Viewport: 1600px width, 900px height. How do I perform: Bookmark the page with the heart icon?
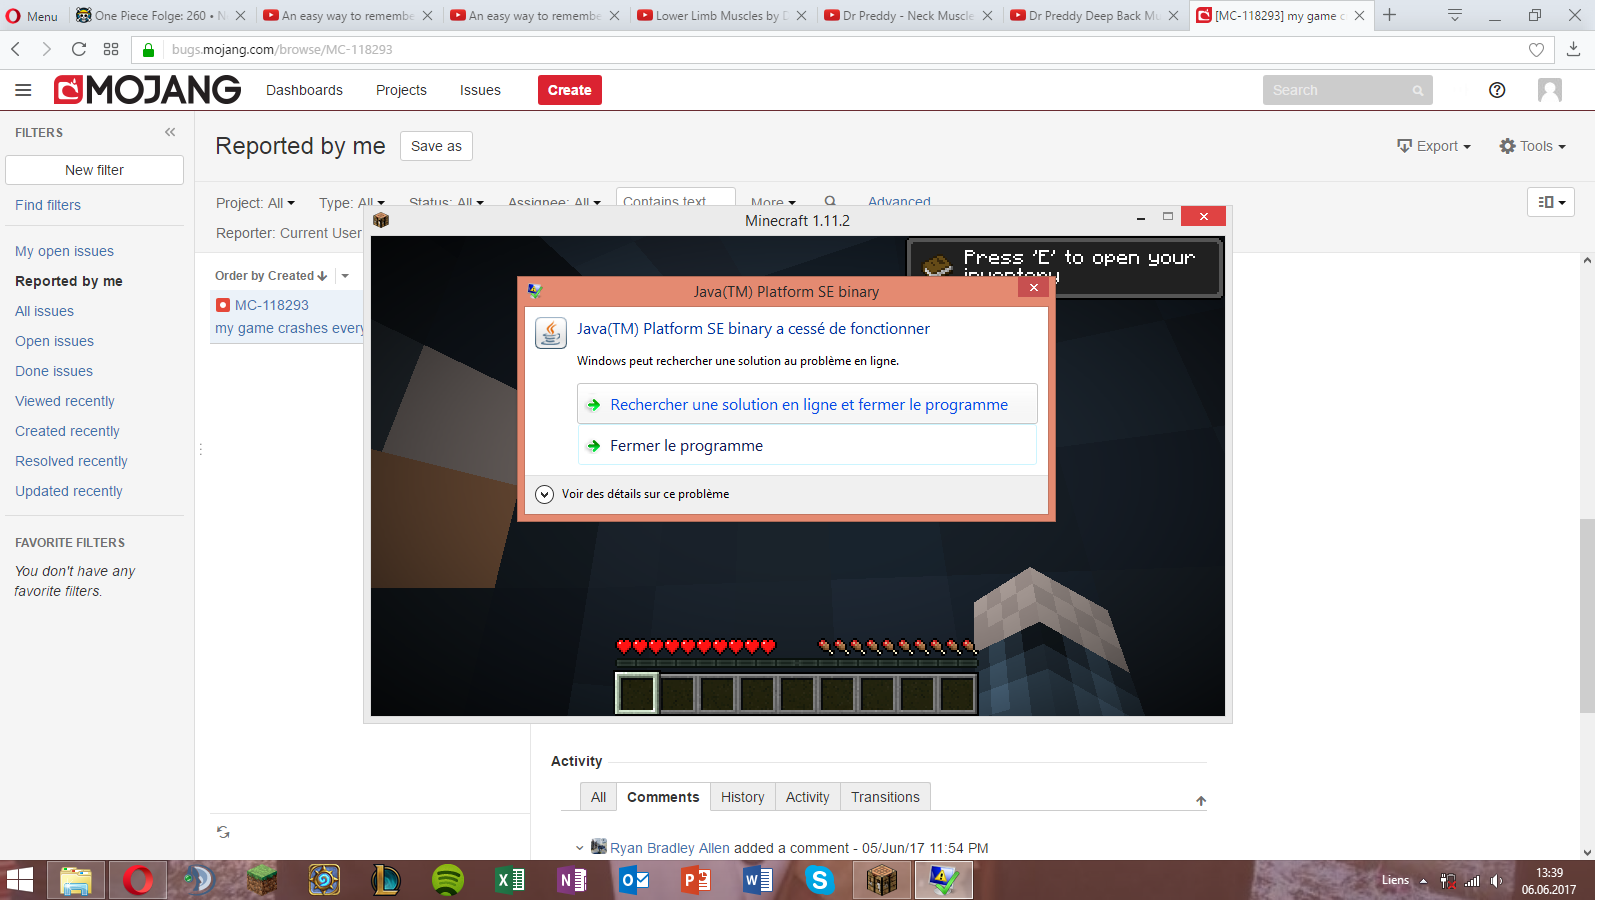(x=1536, y=50)
